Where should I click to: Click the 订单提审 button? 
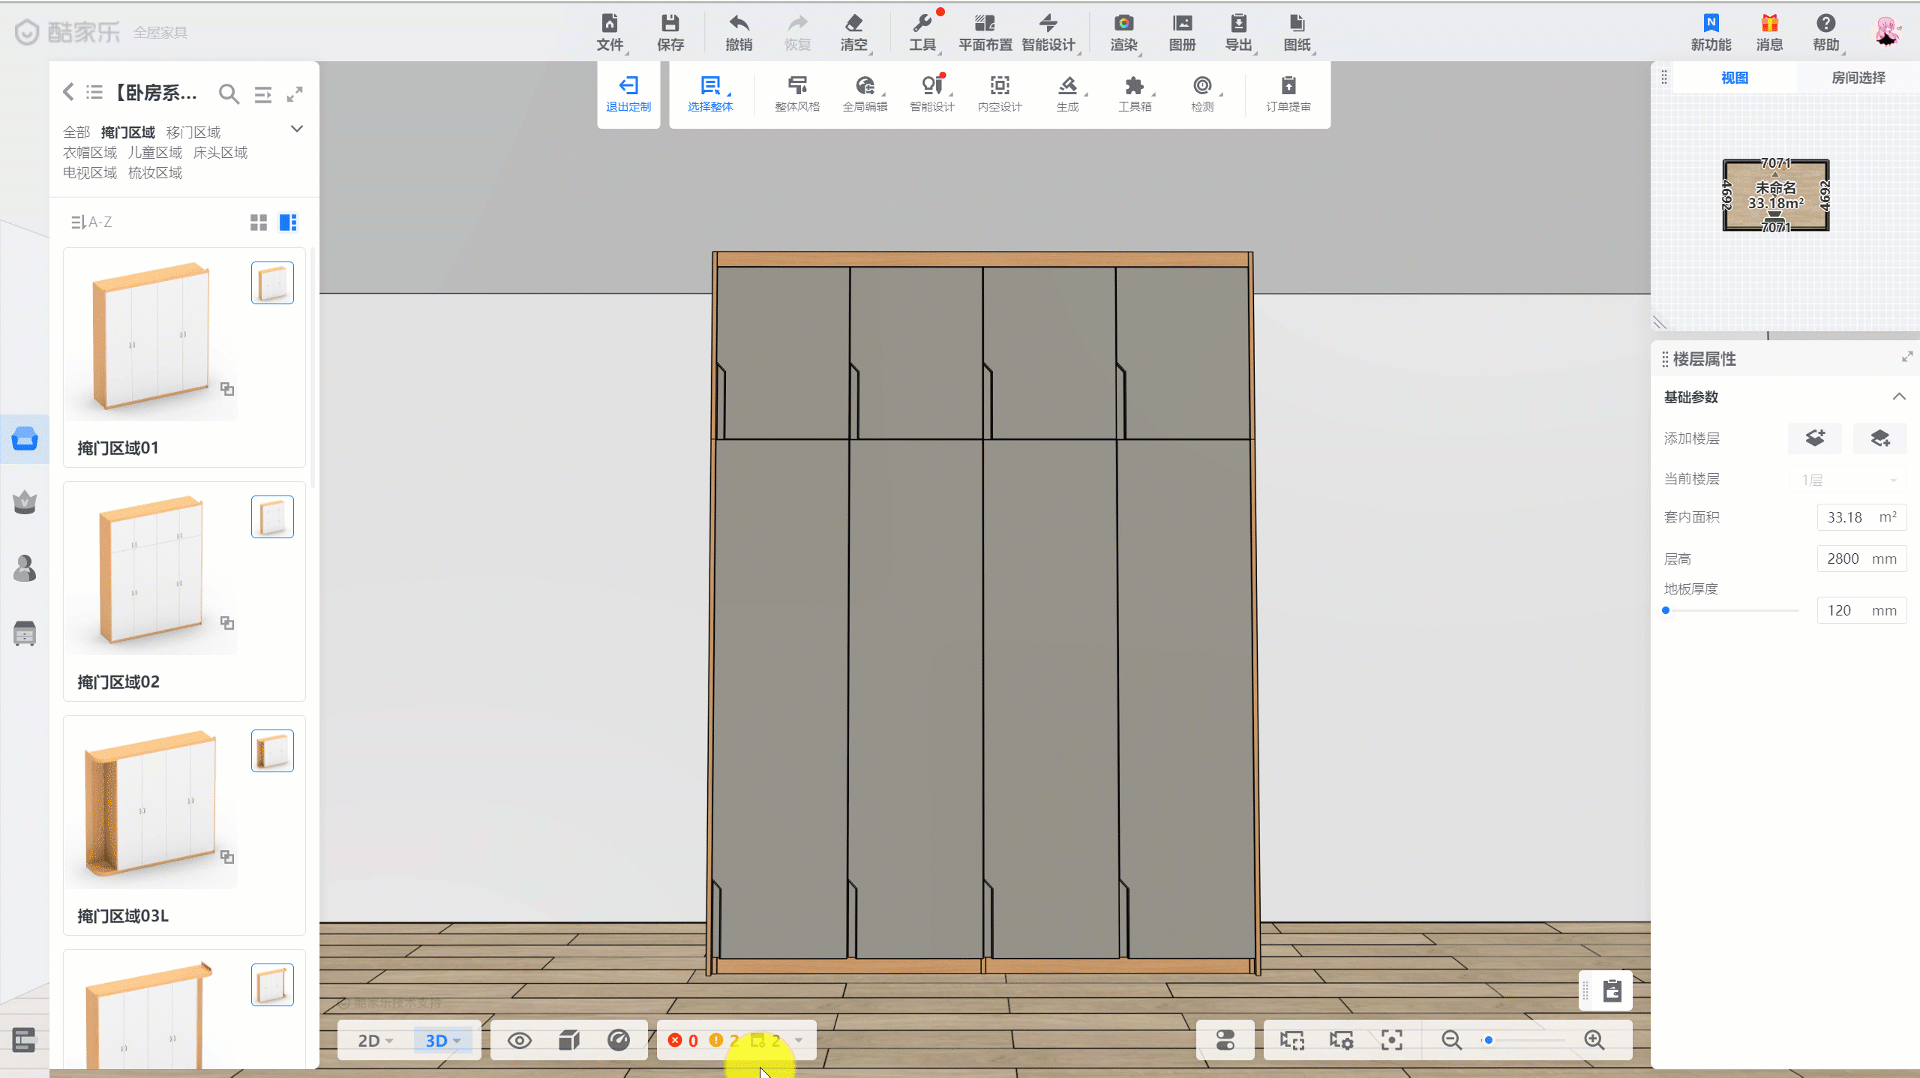point(1288,92)
